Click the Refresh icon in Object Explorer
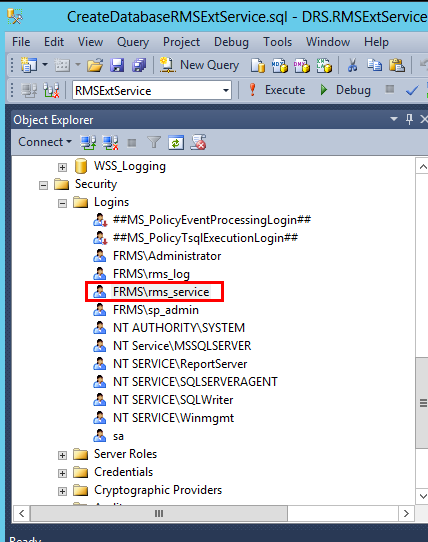428x542 pixels. (x=176, y=142)
